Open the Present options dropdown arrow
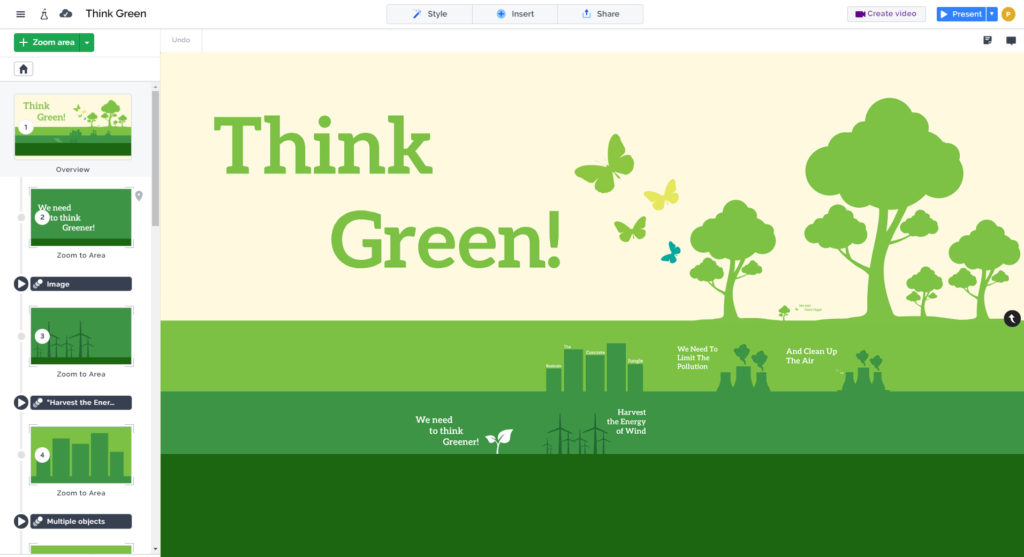This screenshot has height=557, width=1024. (x=991, y=14)
